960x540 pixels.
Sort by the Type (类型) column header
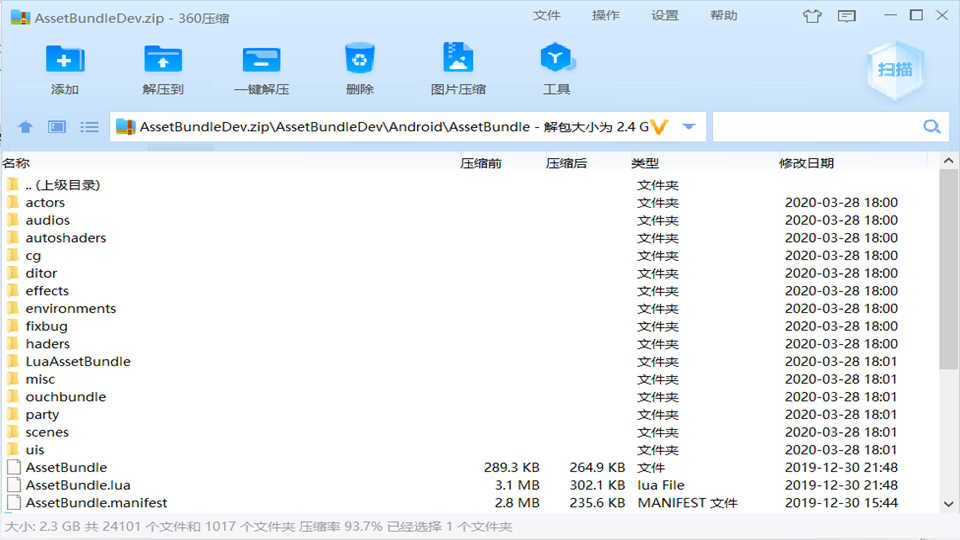[x=645, y=163]
